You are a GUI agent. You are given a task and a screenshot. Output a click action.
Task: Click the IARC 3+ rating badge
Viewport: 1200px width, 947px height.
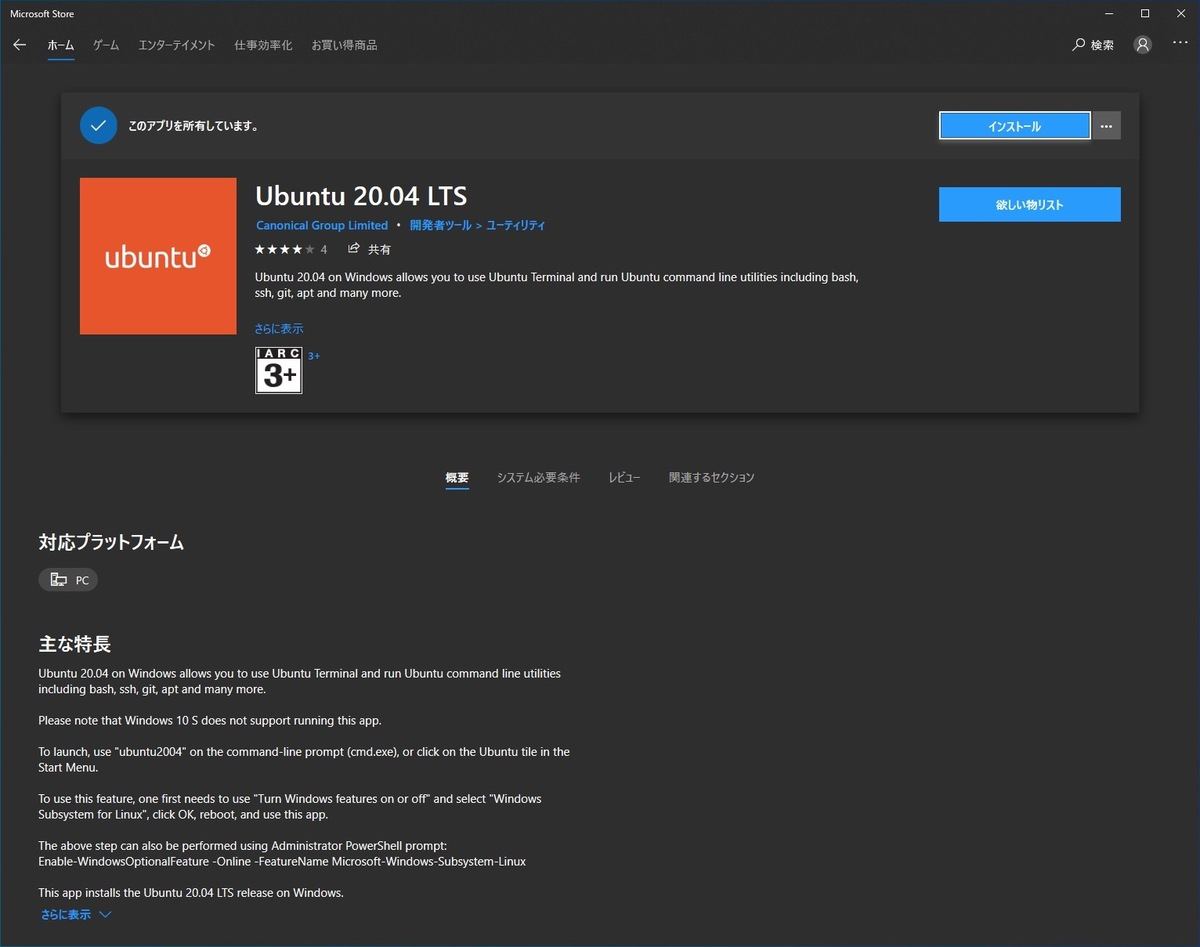click(x=279, y=370)
